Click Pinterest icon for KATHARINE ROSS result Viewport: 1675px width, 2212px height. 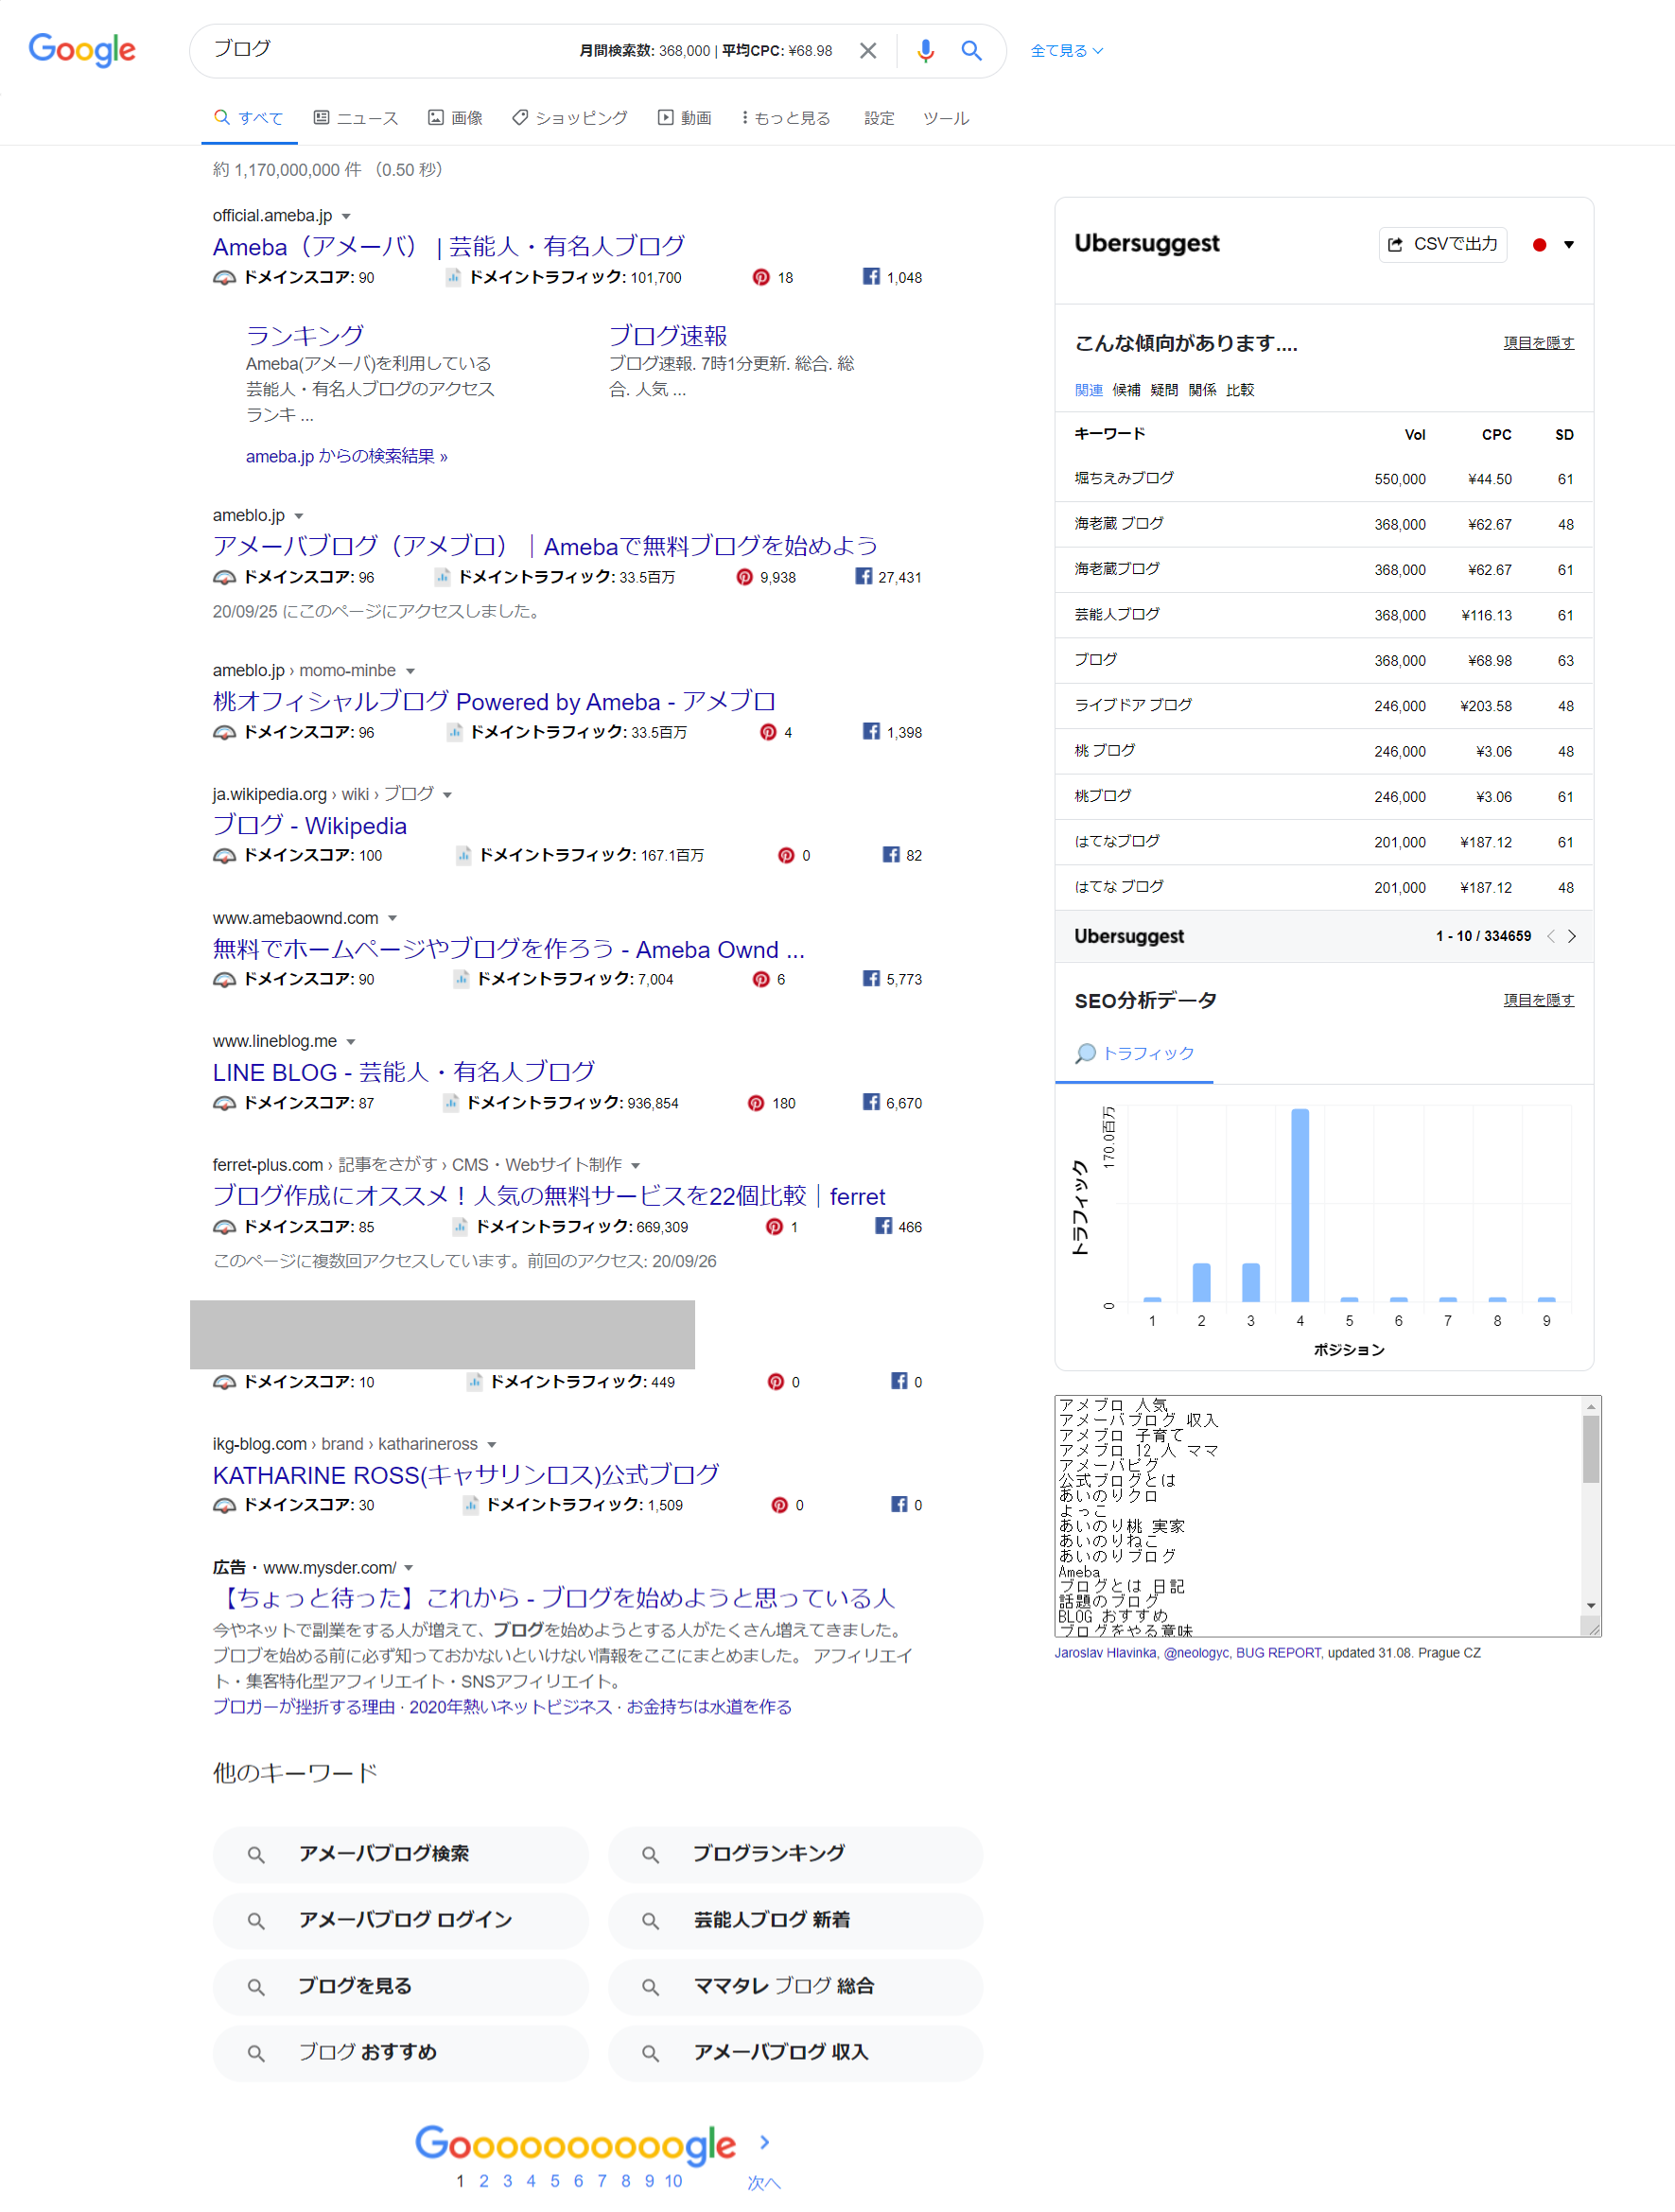point(779,1505)
